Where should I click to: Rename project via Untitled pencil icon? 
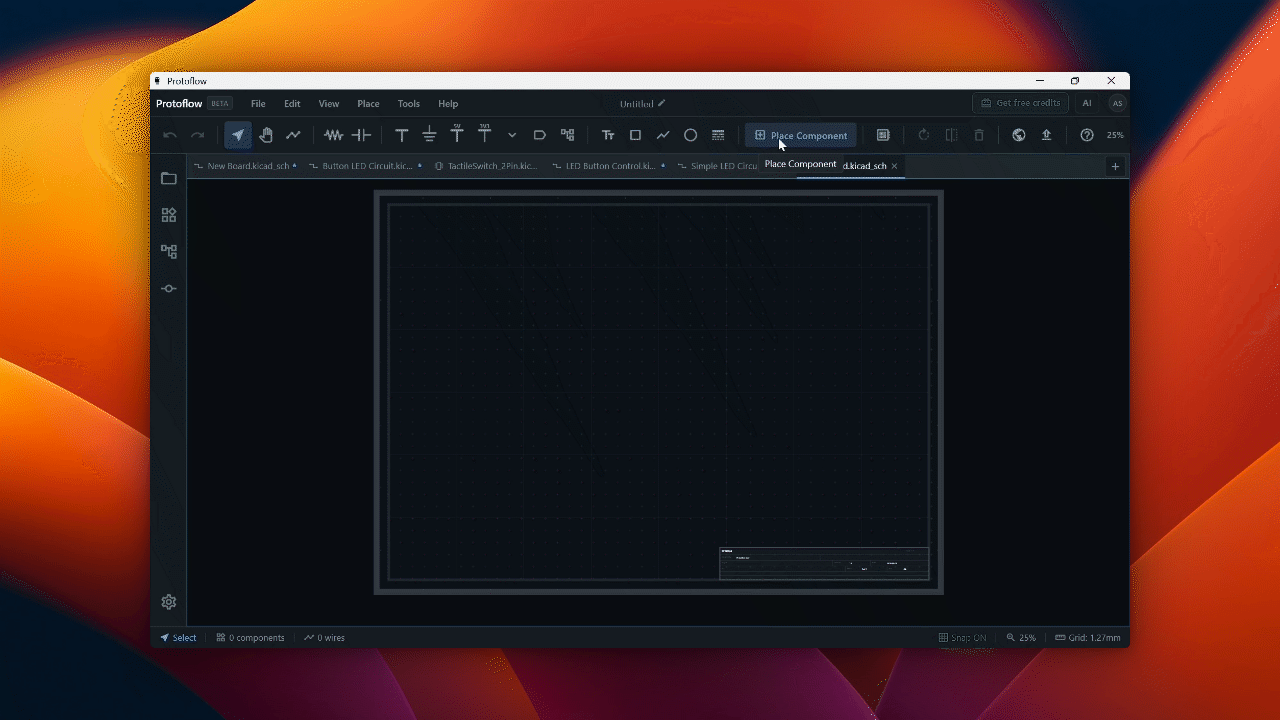coord(661,103)
